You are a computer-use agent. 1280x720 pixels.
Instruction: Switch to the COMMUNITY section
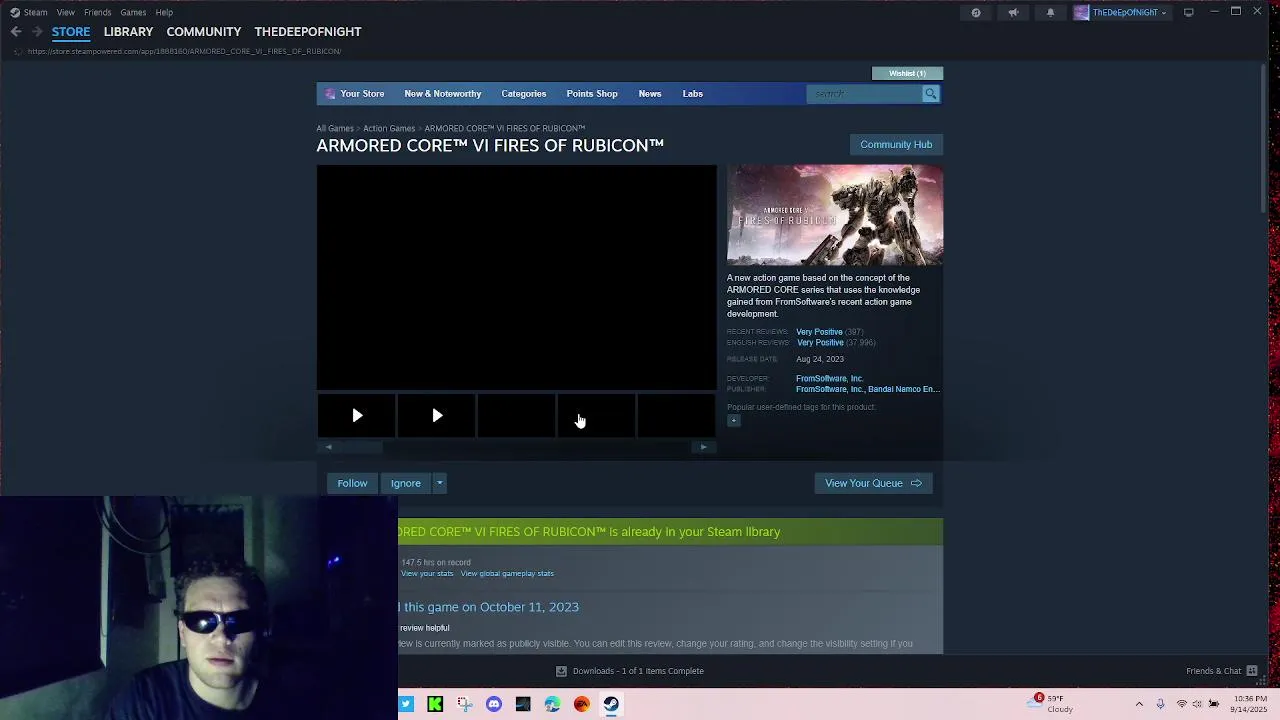pos(204,32)
